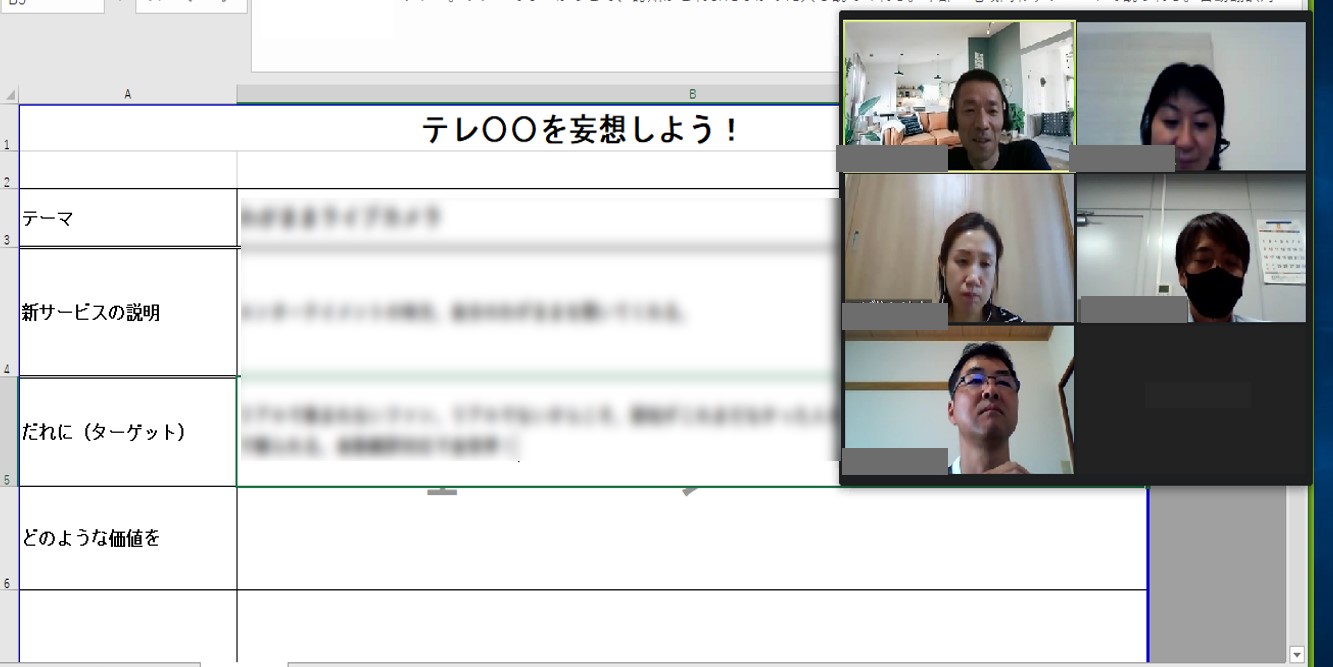Click row header 5 to select target row
1333x667 pixels.
point(8,432)
